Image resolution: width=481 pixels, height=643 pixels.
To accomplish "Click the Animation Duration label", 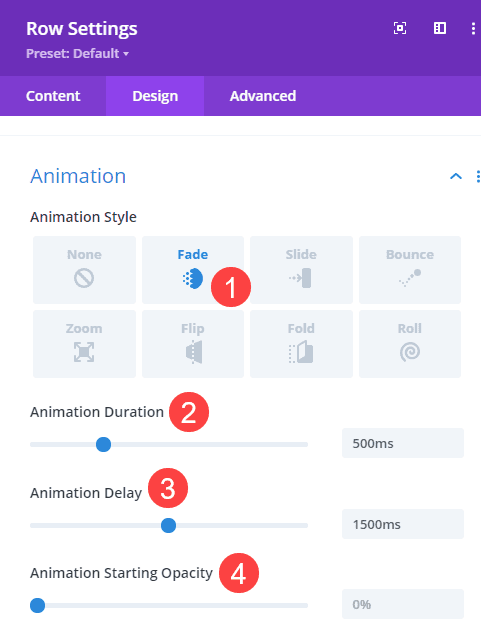I will point(97,412).
